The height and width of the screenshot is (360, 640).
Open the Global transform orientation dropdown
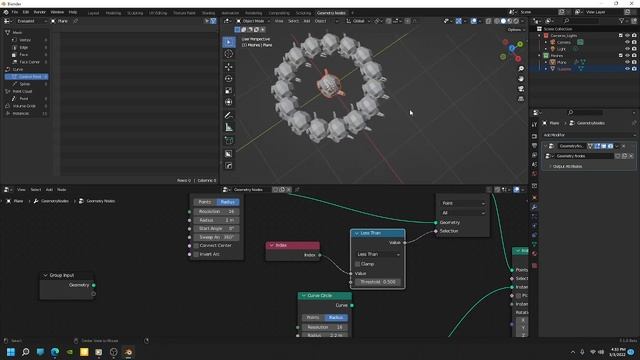358,21
